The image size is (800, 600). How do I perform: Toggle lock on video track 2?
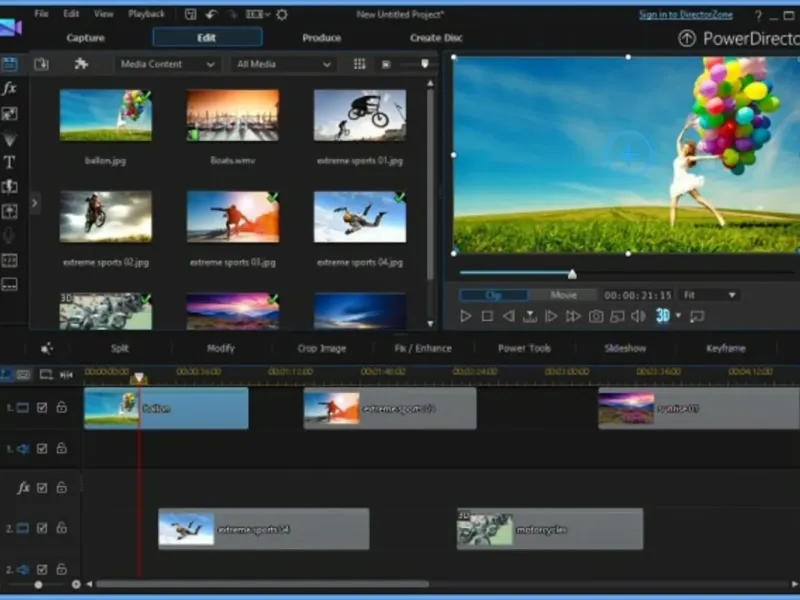61,528
